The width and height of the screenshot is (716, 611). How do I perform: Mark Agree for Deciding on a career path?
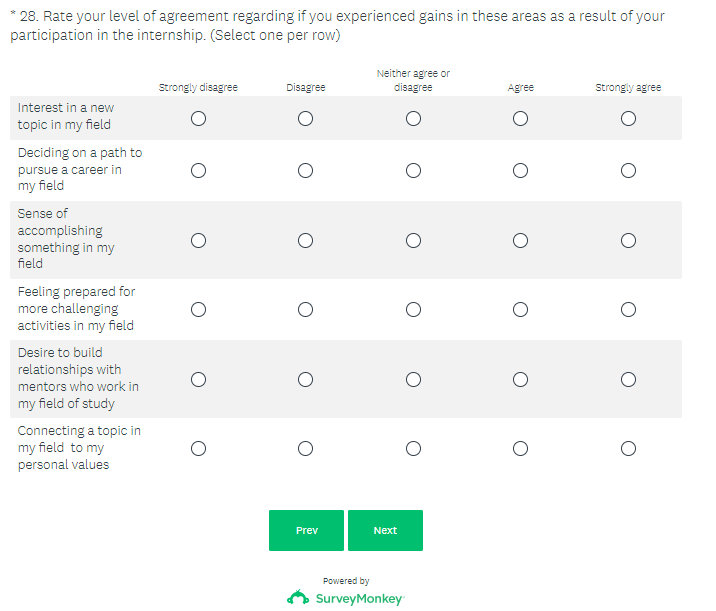[x=520, y=170]
